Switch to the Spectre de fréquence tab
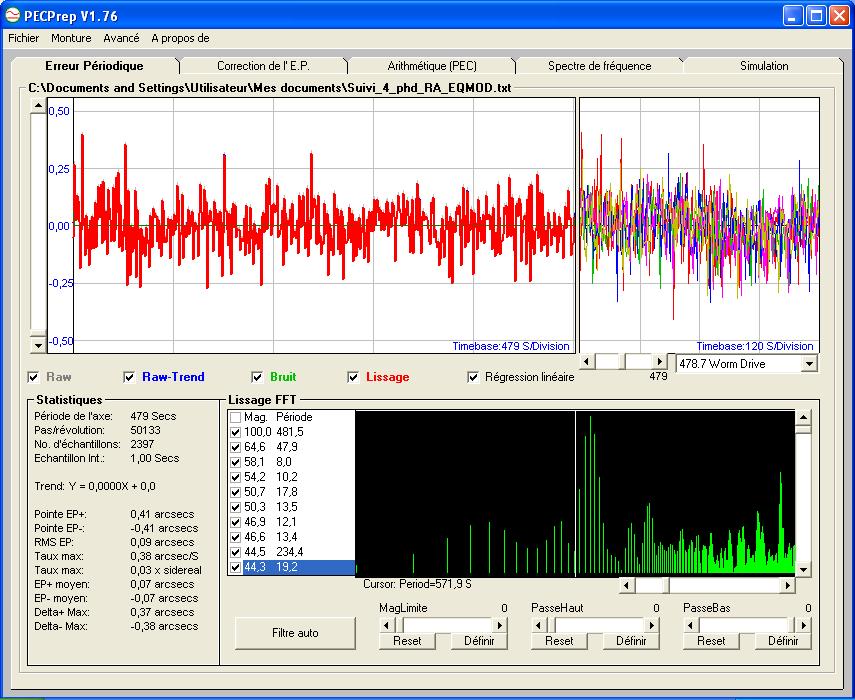The width and height of the screenshot is (855, 700). point(598,66)
